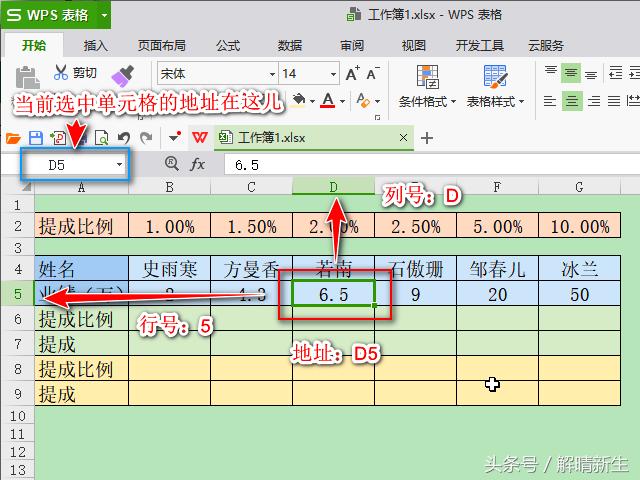
Task: Open the 云服务 tab
Action: 546,45
